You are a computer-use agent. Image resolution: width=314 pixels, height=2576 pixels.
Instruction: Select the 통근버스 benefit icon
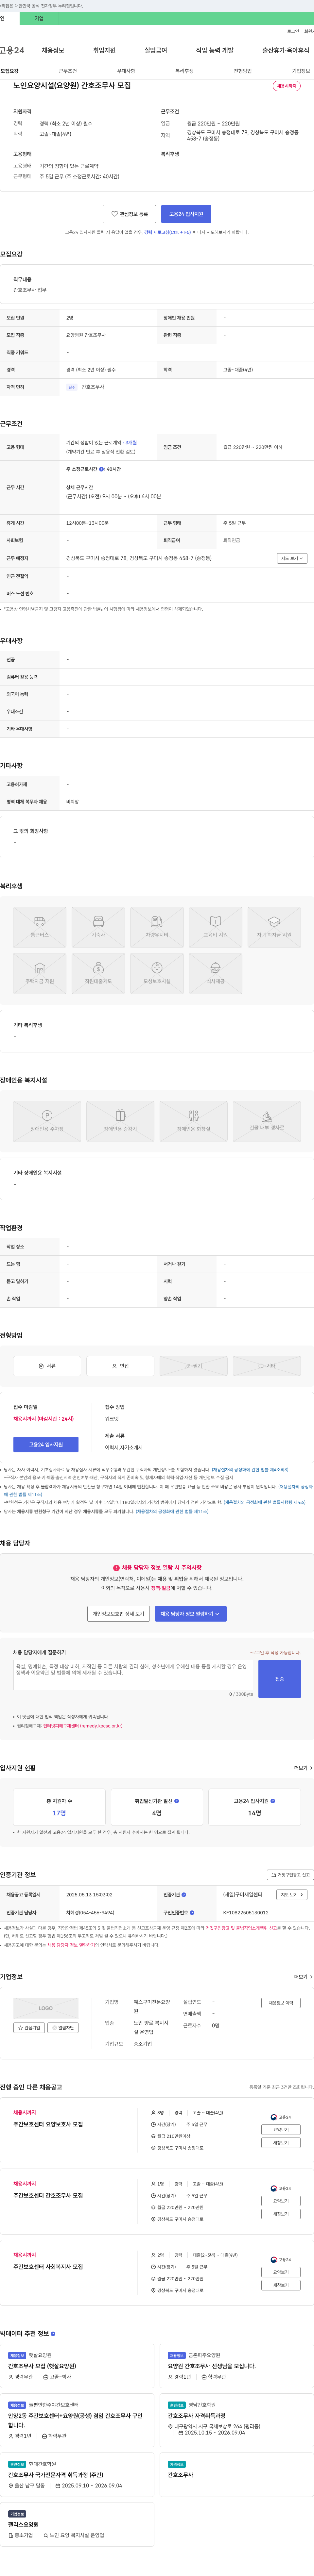tap(40, 927)
